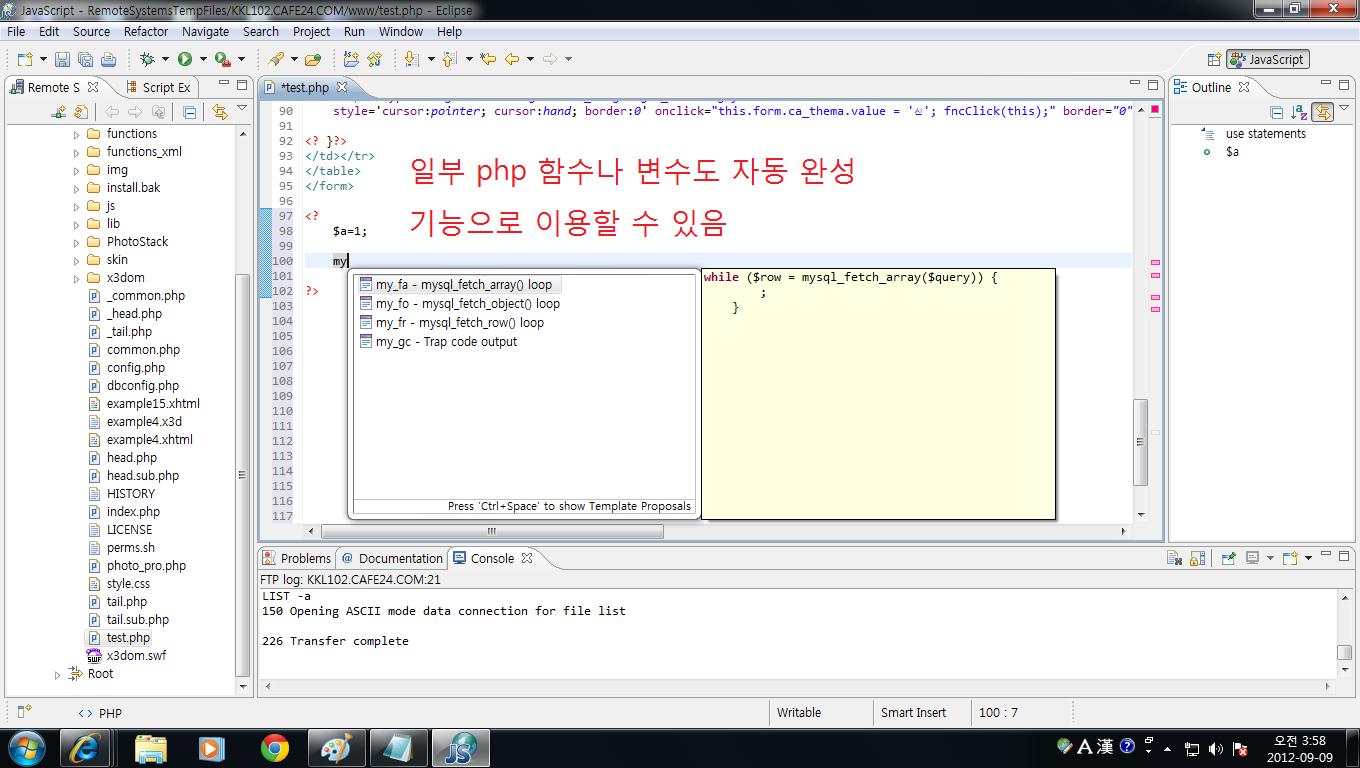Open config.php in the file tree
The width and height of the screenshot is (1360, 768).
point(136,368)
